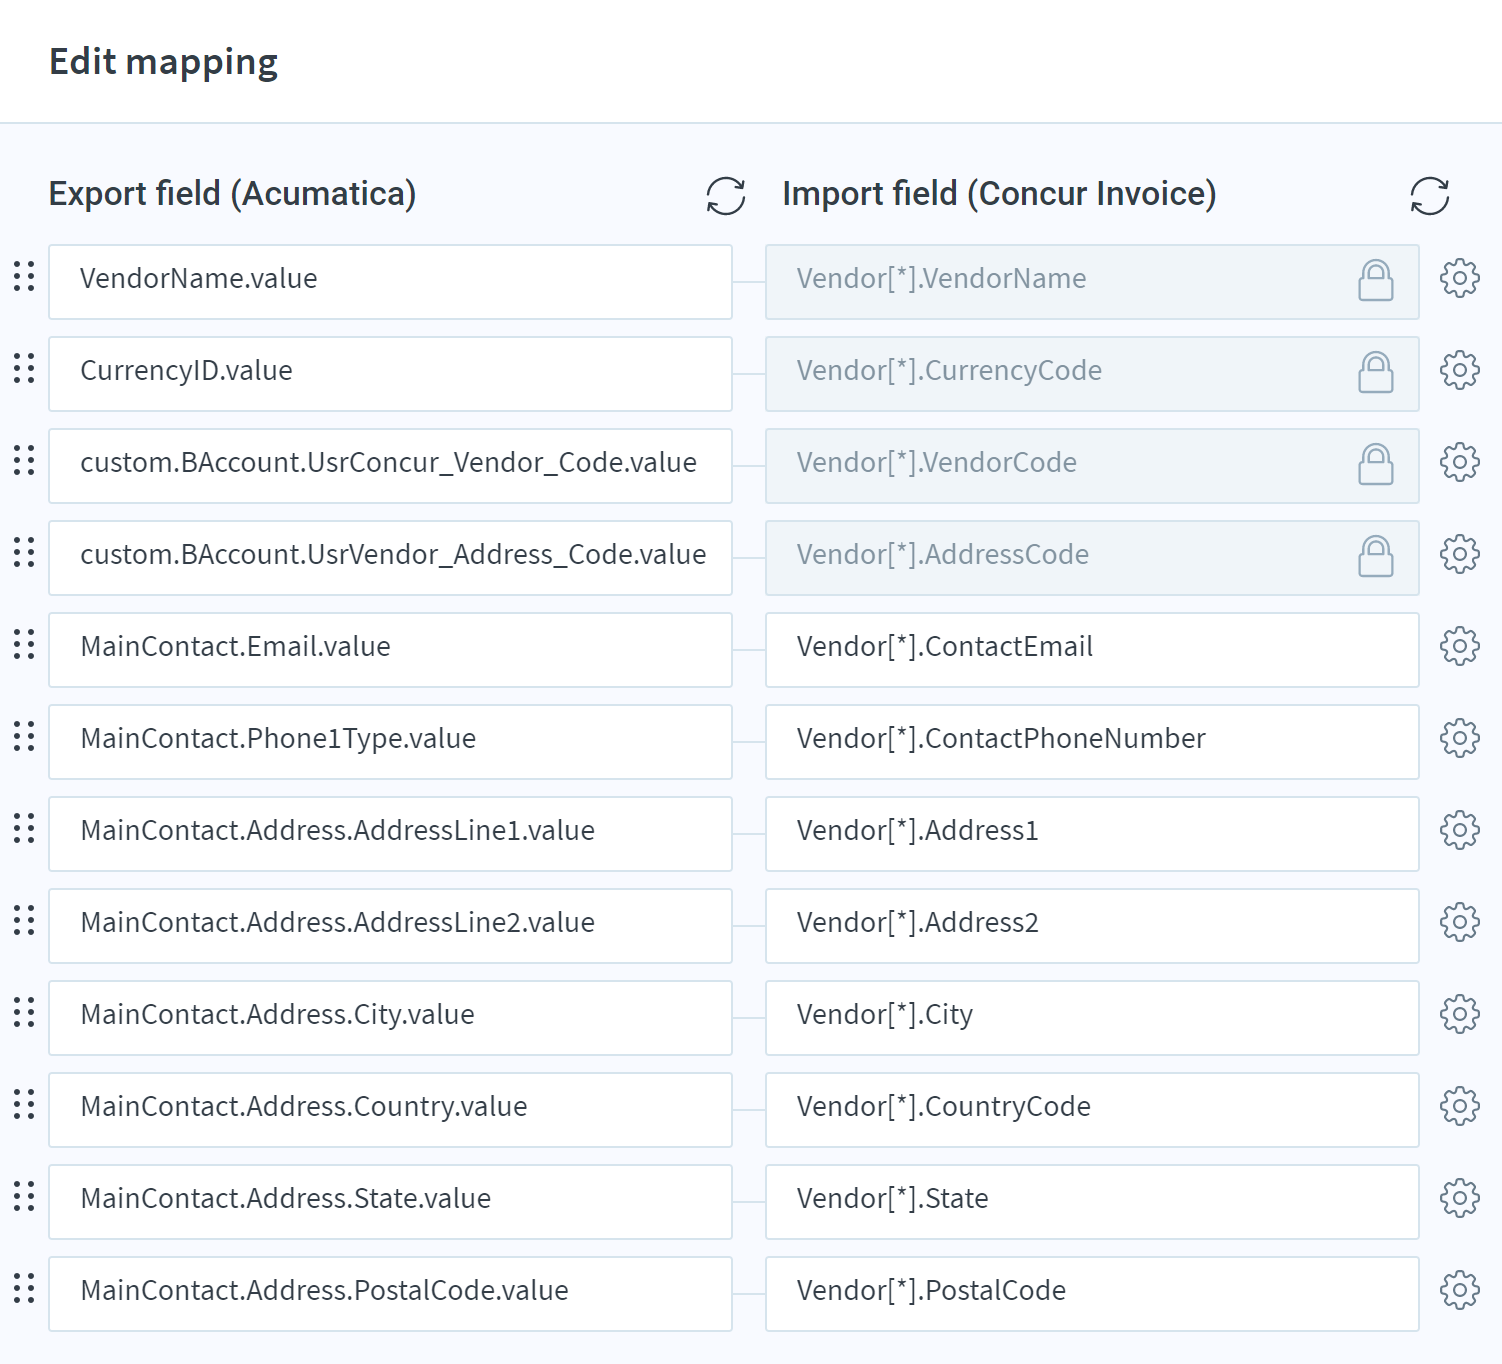Click the lock icon on Vendor[*].AddressCode
Image resolution: width=1502 pixels, height=1364 pixels.
pos(1376,556)
